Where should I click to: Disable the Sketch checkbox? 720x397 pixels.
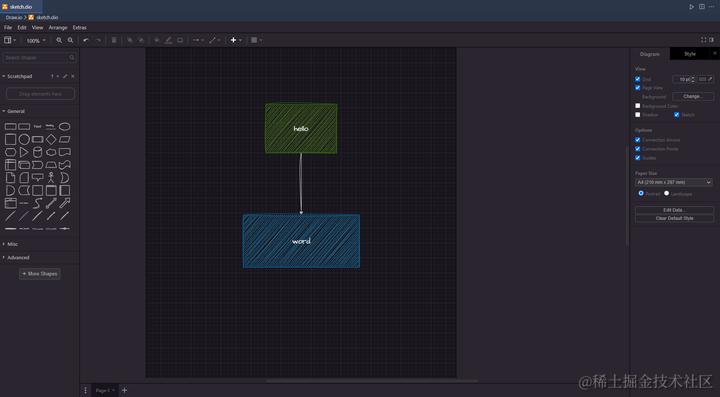(x=676, y=115)
